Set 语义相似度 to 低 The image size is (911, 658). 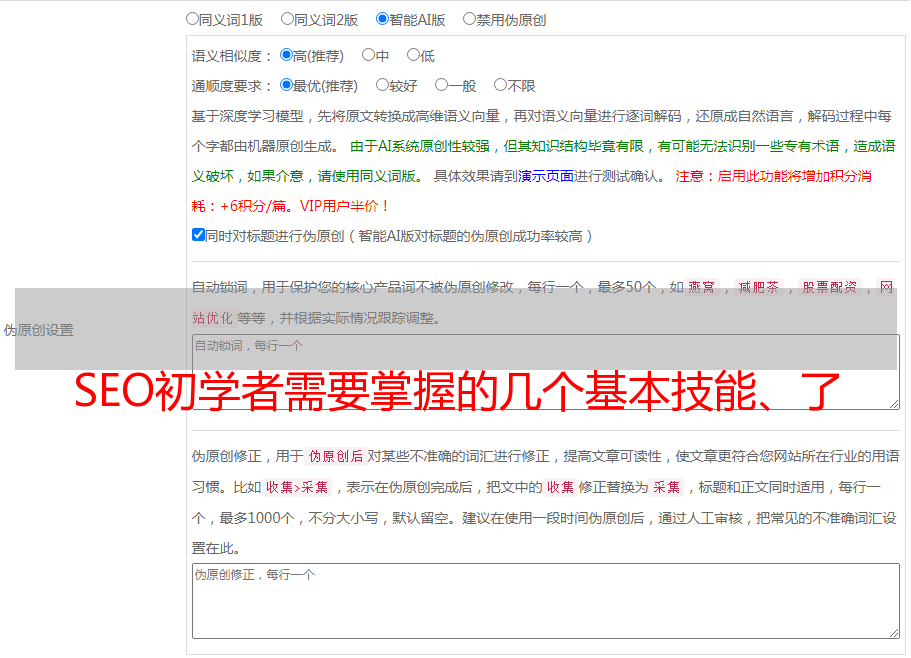[413, 55]
